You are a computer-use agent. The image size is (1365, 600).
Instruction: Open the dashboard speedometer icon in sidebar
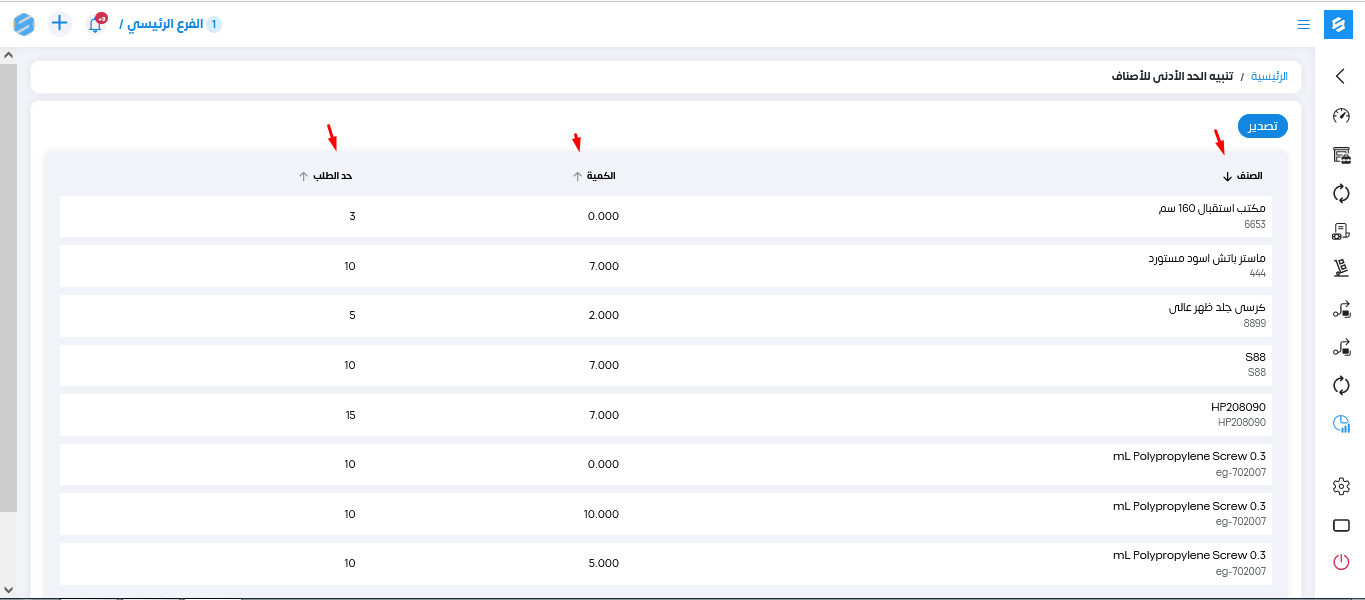click(1341, 116)
